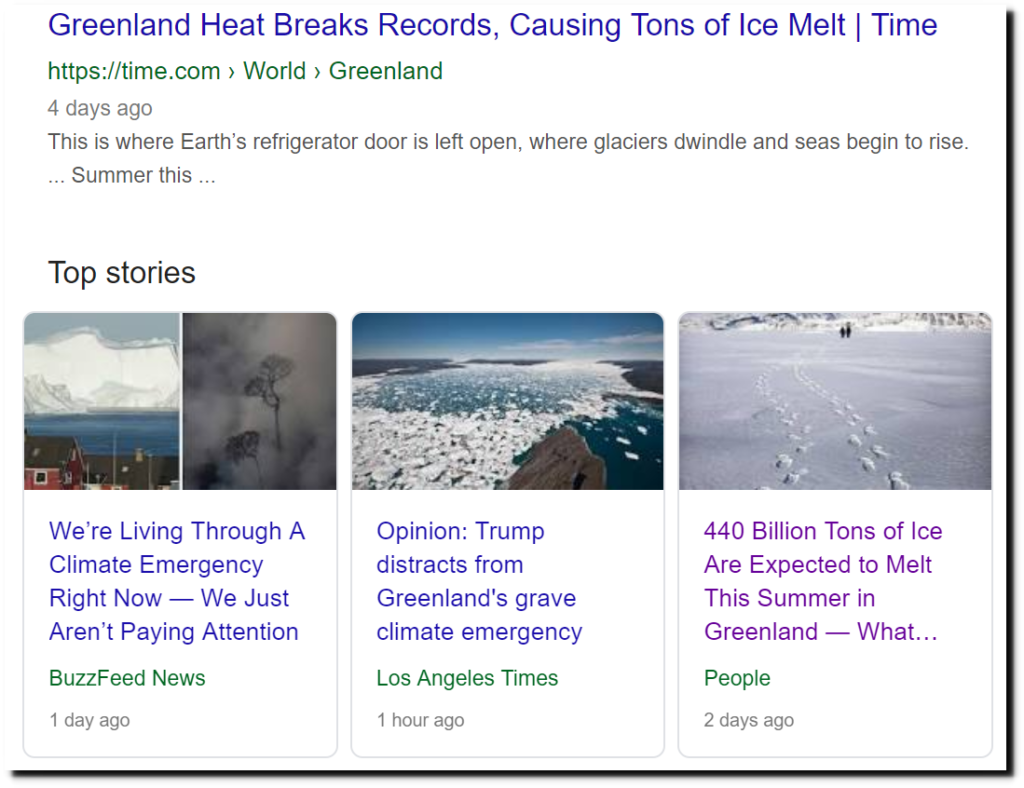Click the Earth's refrigerator door snippet text
This screenshot has height=788, width=1024.
[508, 158]
